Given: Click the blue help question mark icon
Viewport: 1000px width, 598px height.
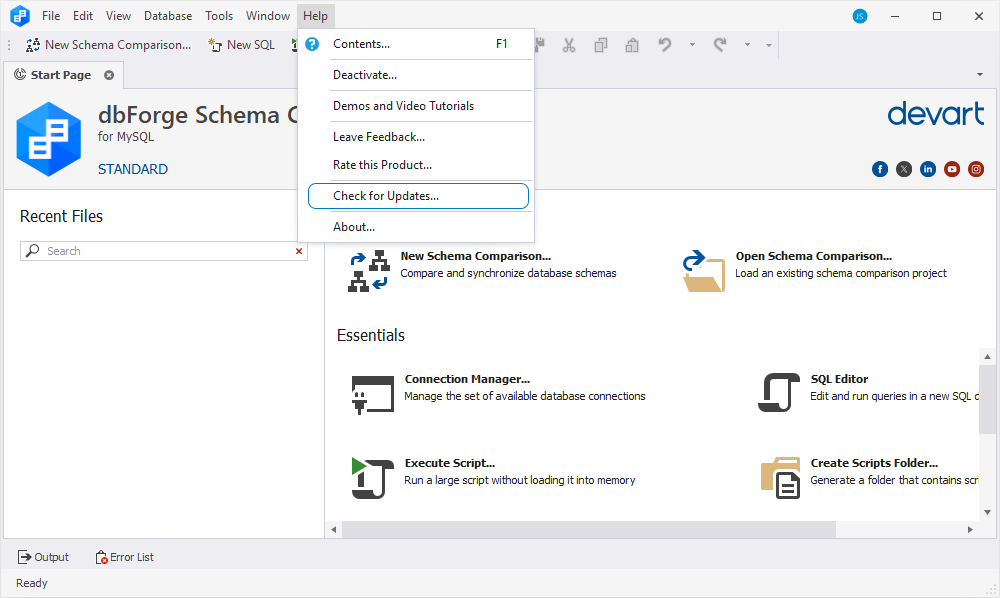Looking at the screenshot, I should [x=312, y=44].
